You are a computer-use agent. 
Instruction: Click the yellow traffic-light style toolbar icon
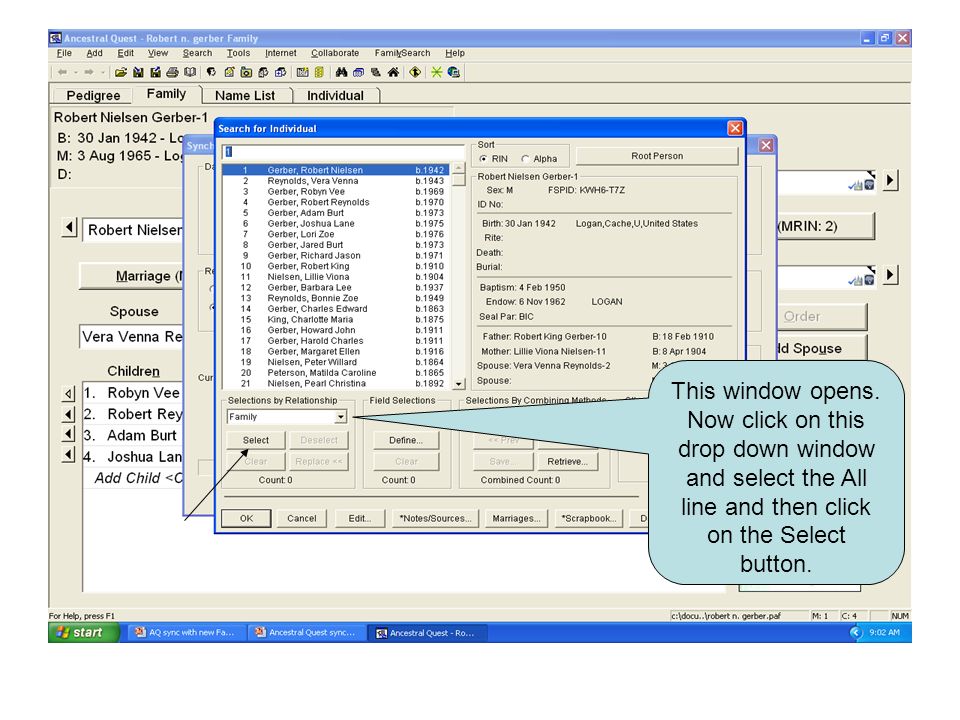point(319,72)
